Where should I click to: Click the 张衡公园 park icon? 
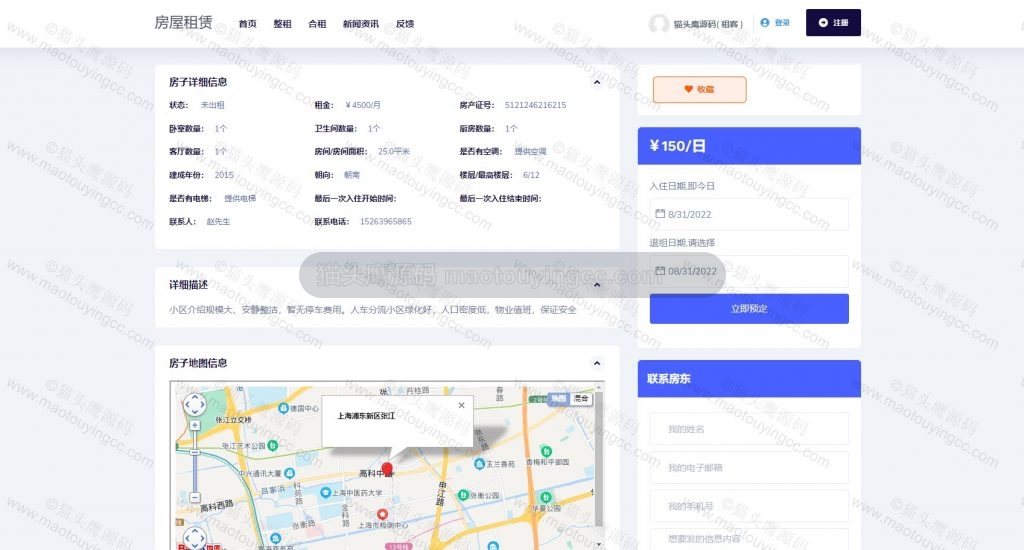point(463,495)
